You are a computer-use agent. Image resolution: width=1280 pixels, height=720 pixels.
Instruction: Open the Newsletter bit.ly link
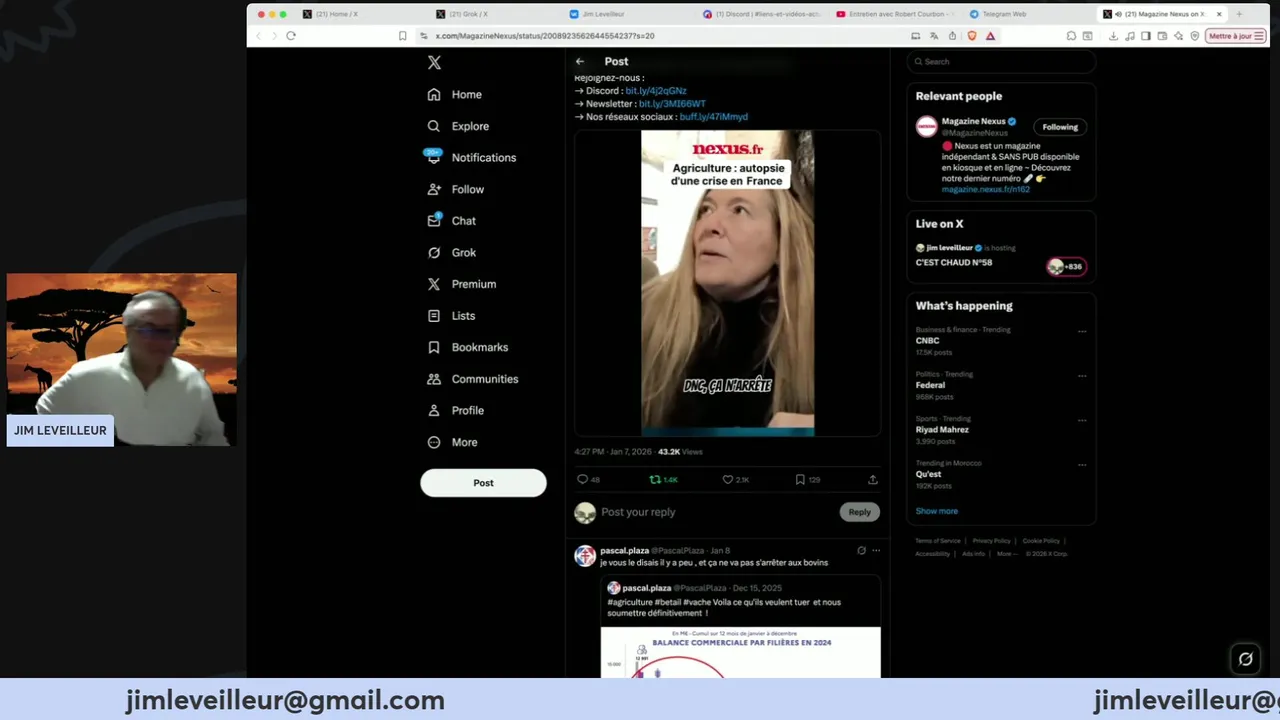(x=672, y=104)
